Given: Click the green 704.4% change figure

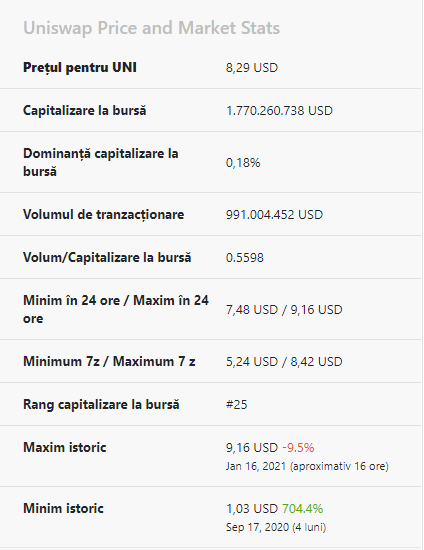Looking at the screenshot, I should tap(303, 509).
